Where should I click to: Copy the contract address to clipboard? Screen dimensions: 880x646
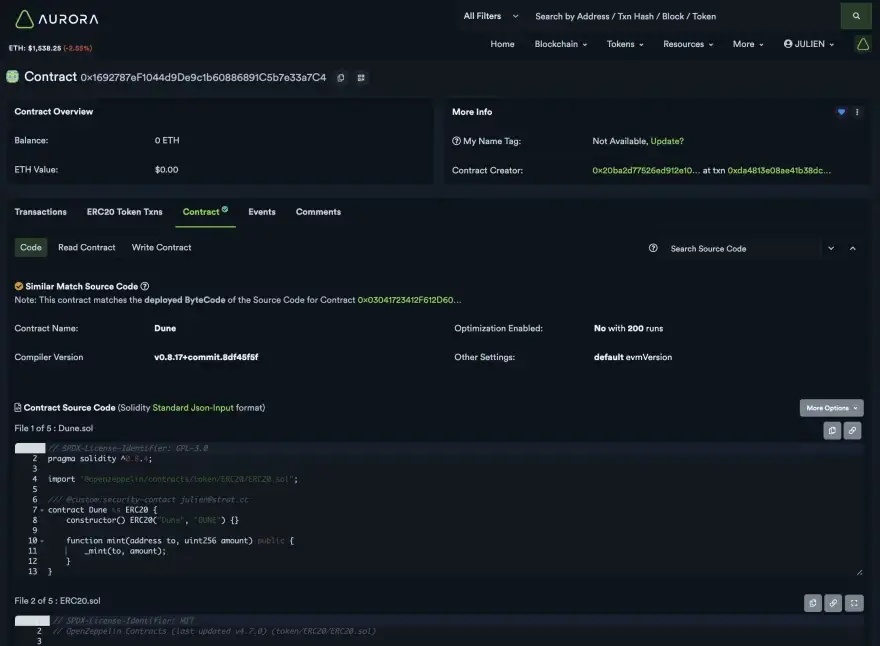click(341, 78)
